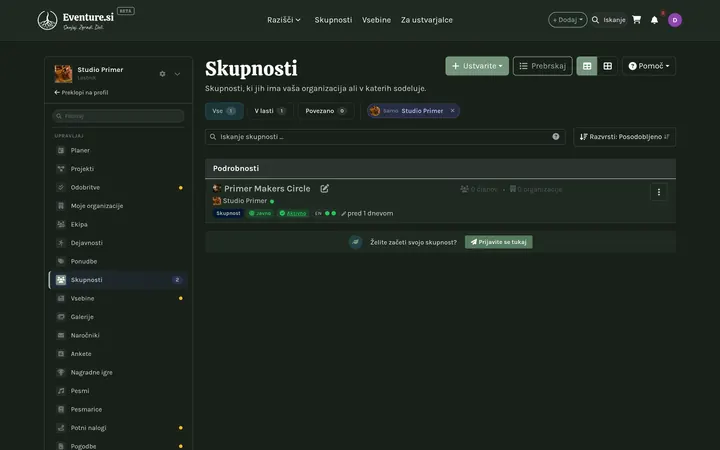The width and height of the screenshot is (720, 450).
Task: Switch to the grid card view
Action: (x=608, y=66)
